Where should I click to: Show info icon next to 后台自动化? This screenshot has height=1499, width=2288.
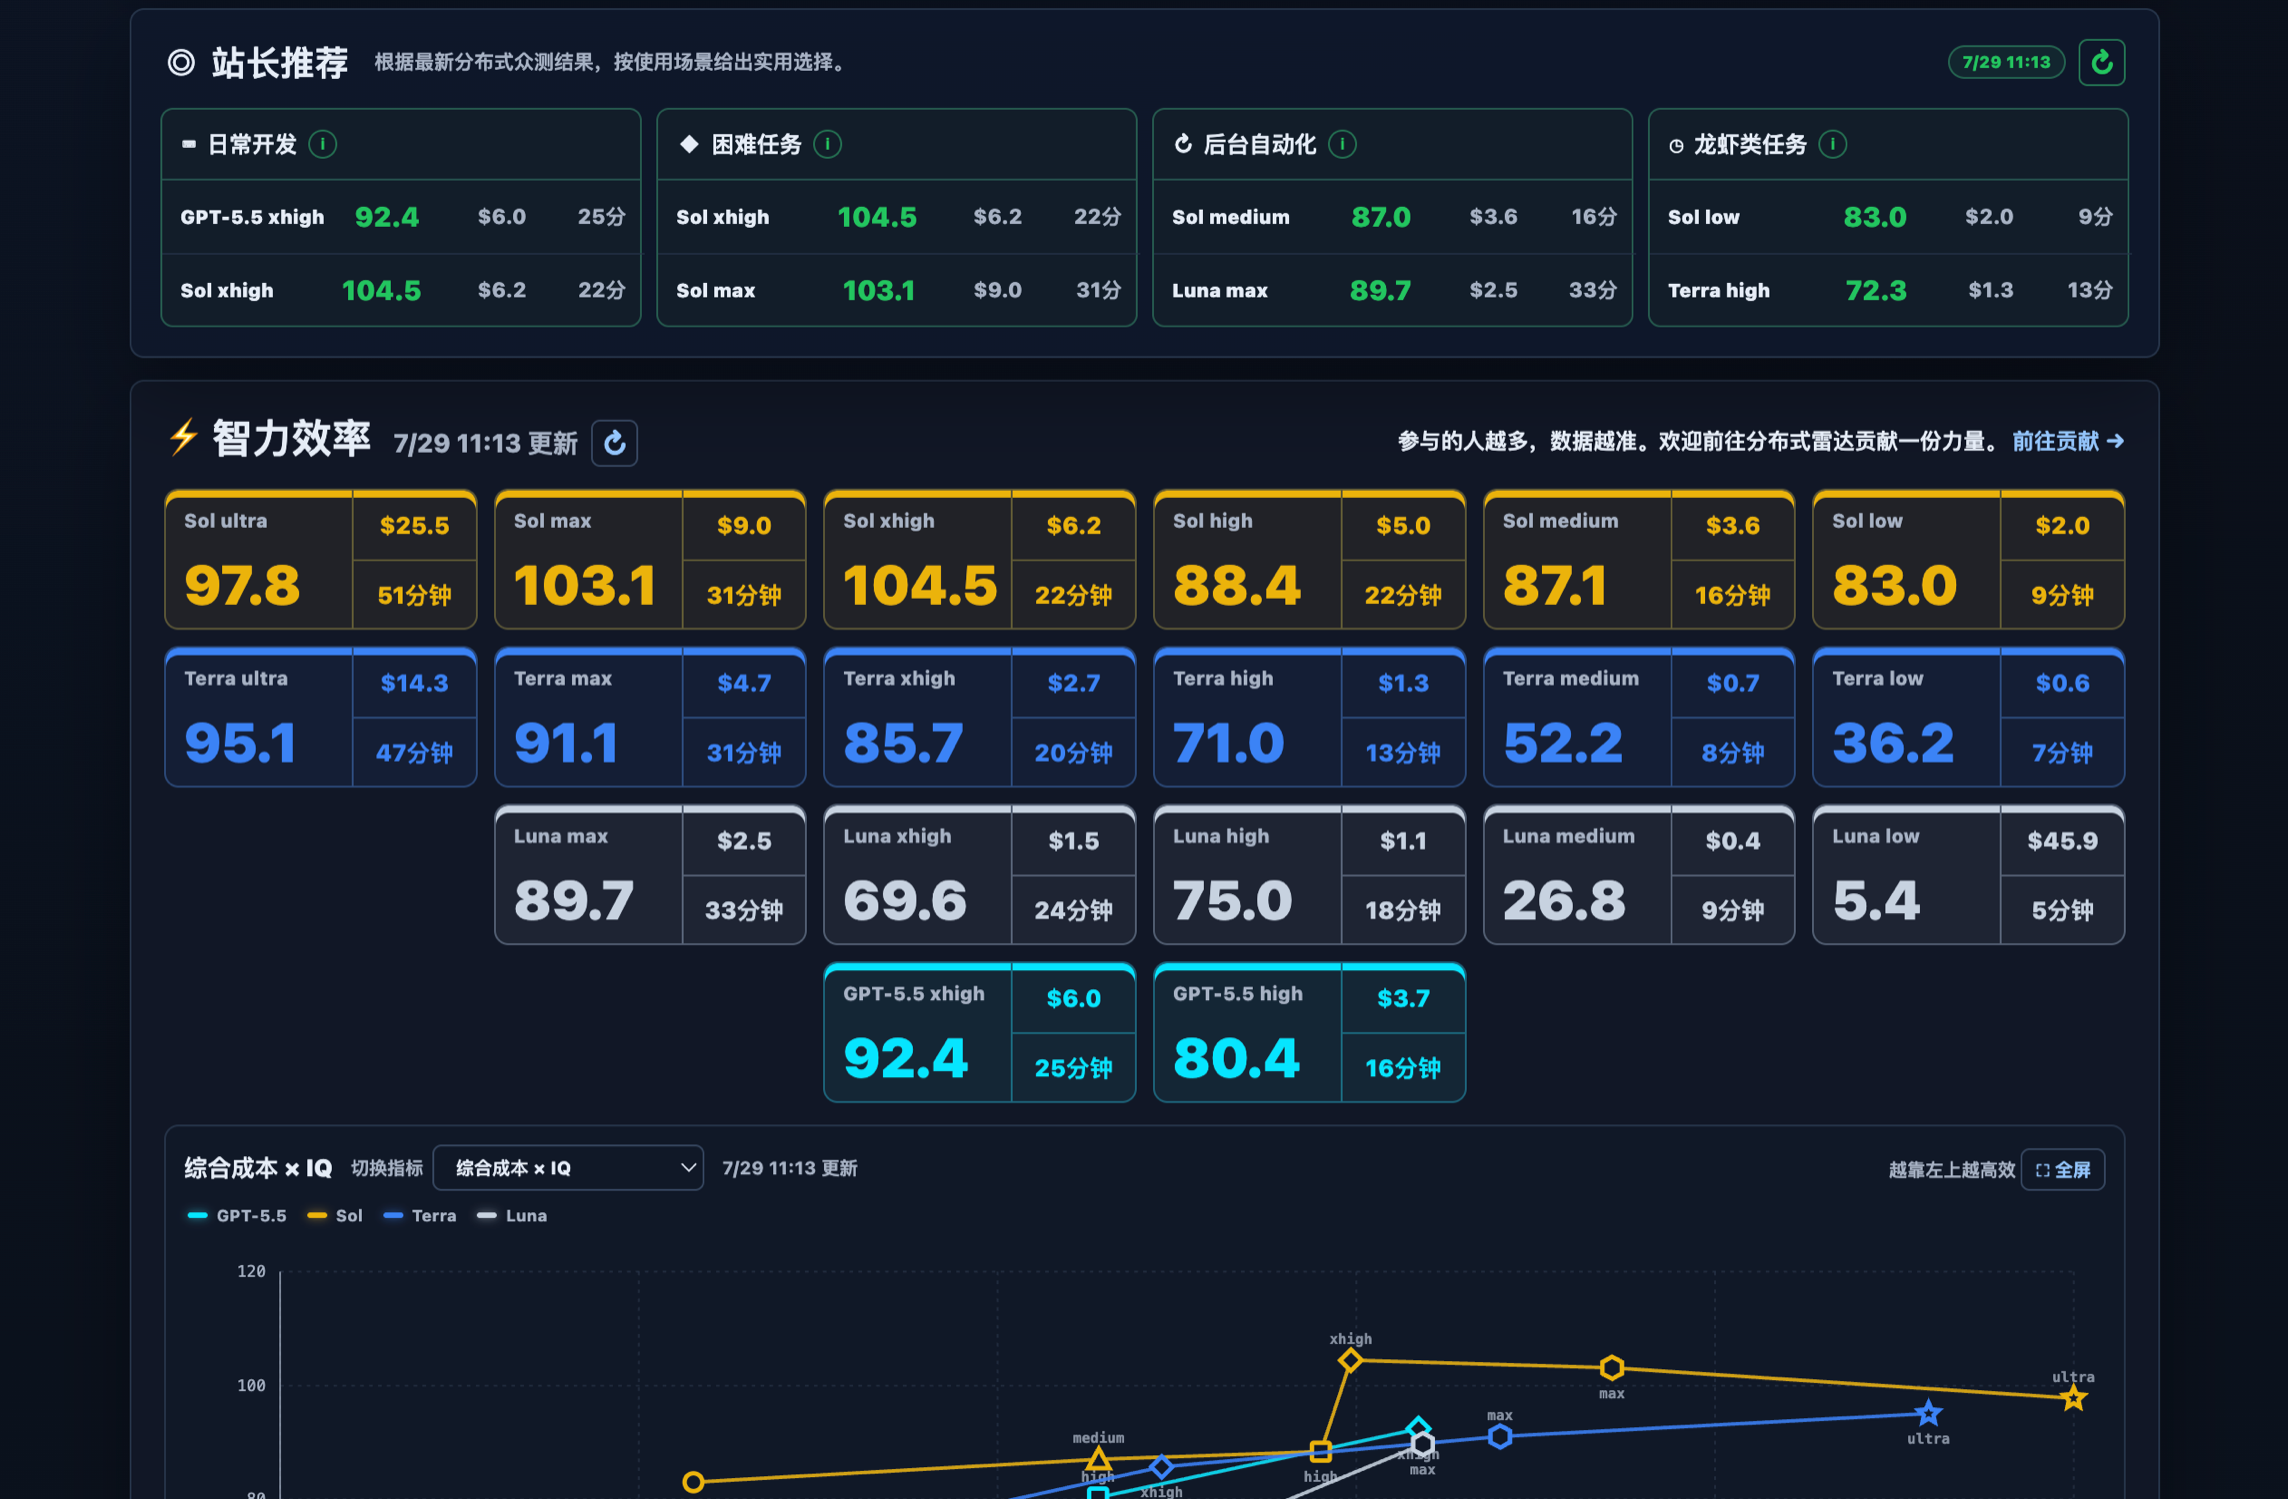pos(1342,144)
